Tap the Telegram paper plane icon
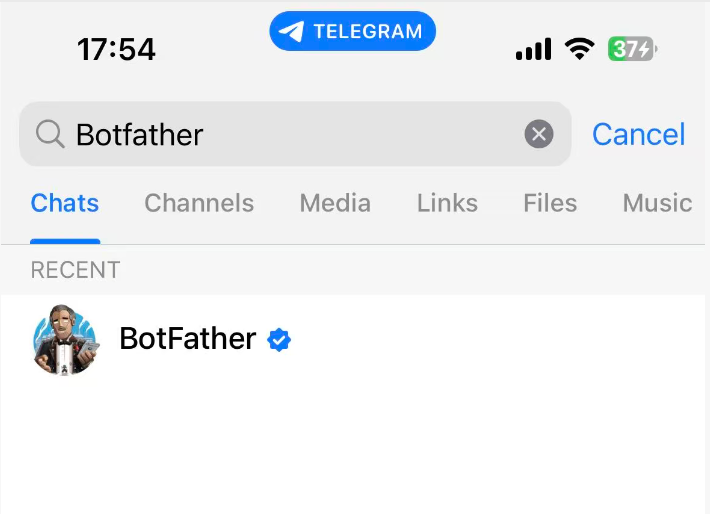The height and width of the screenshot is (514, 710). pyautogui.click(x=291, y=32)
